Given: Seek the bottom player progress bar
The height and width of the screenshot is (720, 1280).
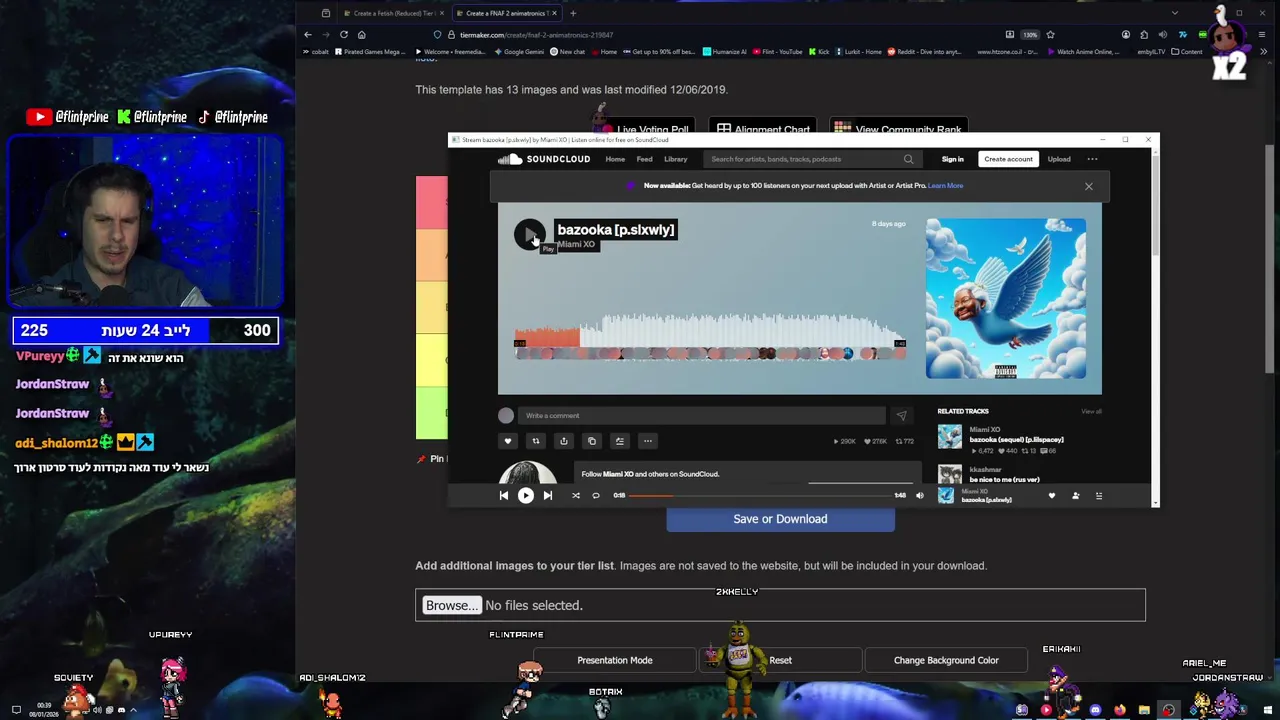Looking at the screenshot, I should click(x=760, y=496).
